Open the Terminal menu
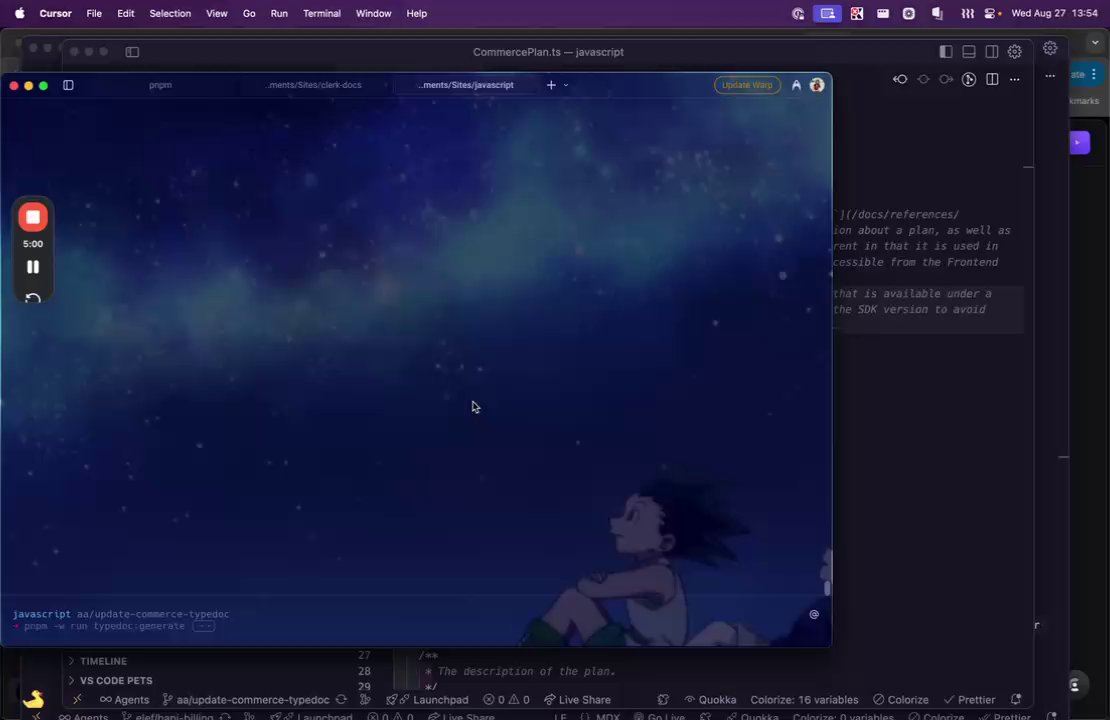Image resolution: width=1110 pixels, height=720 pixels. (321, 13)
